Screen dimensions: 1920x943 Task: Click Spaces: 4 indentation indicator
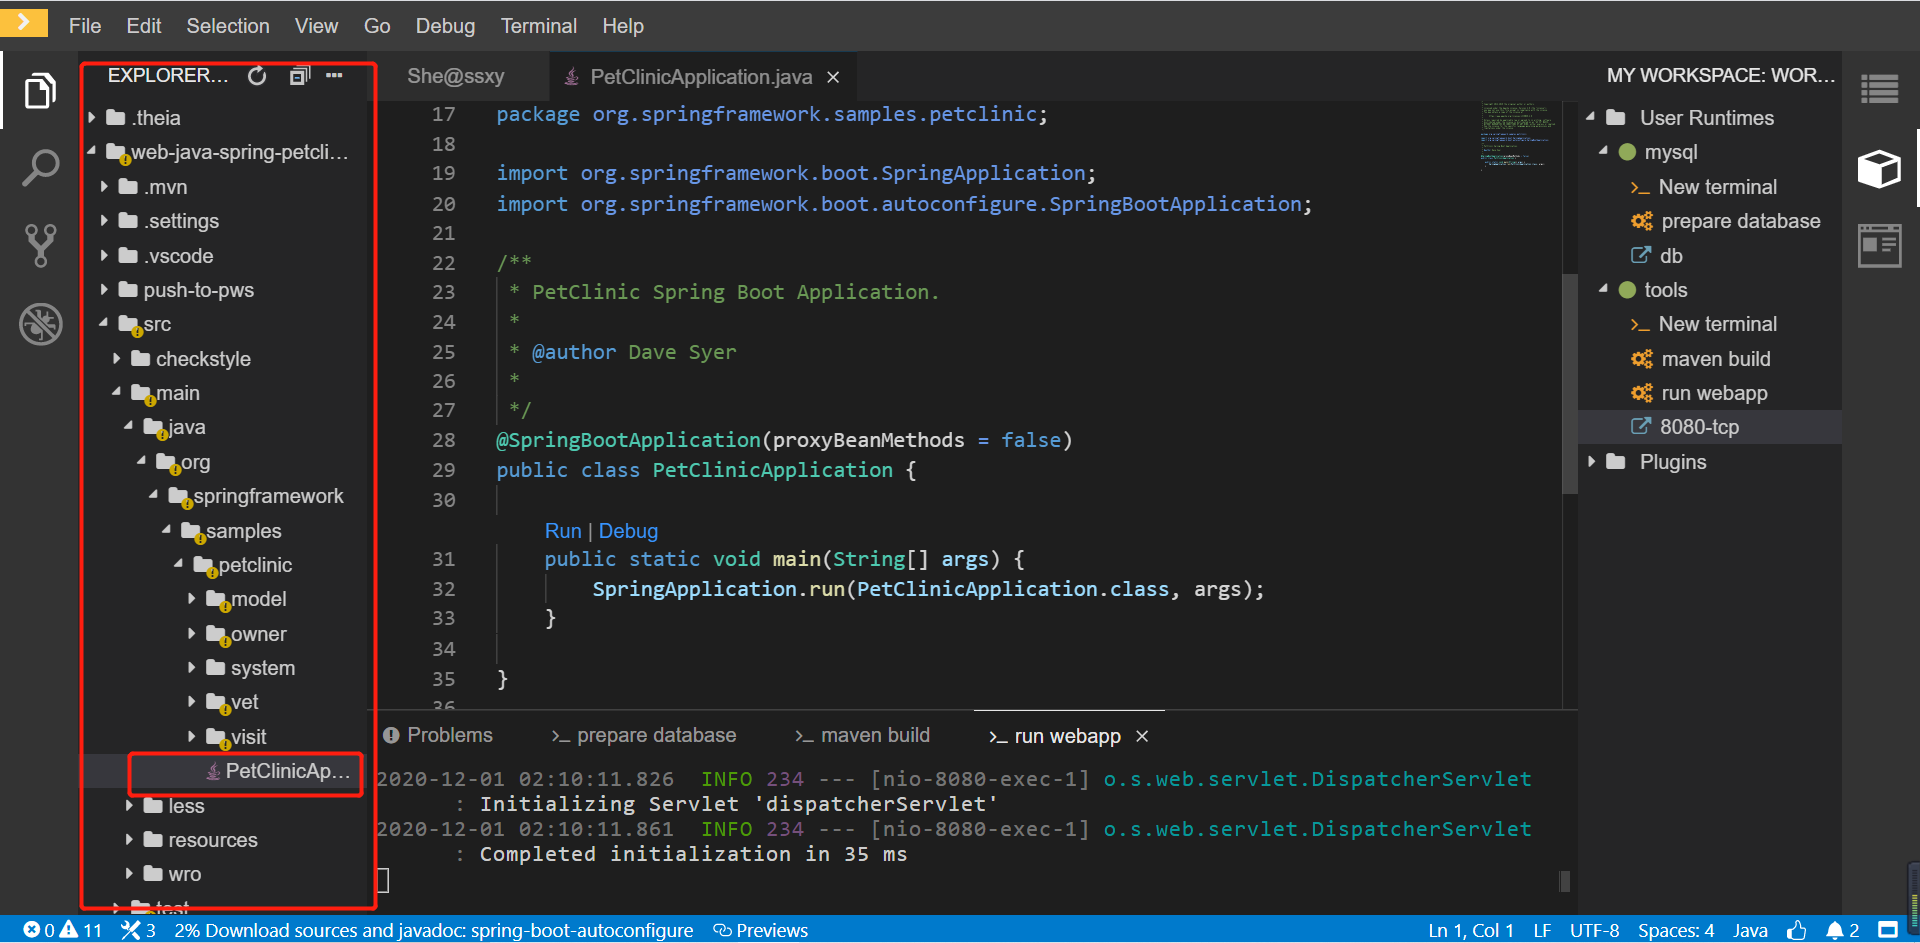(x=1676, y=930)
